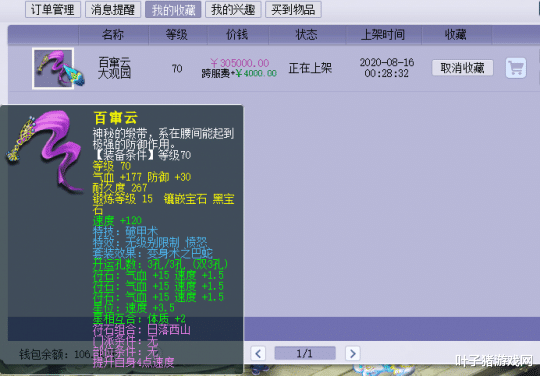
Task: Click the tooltip title 百审云
Action: click(116, 118)
